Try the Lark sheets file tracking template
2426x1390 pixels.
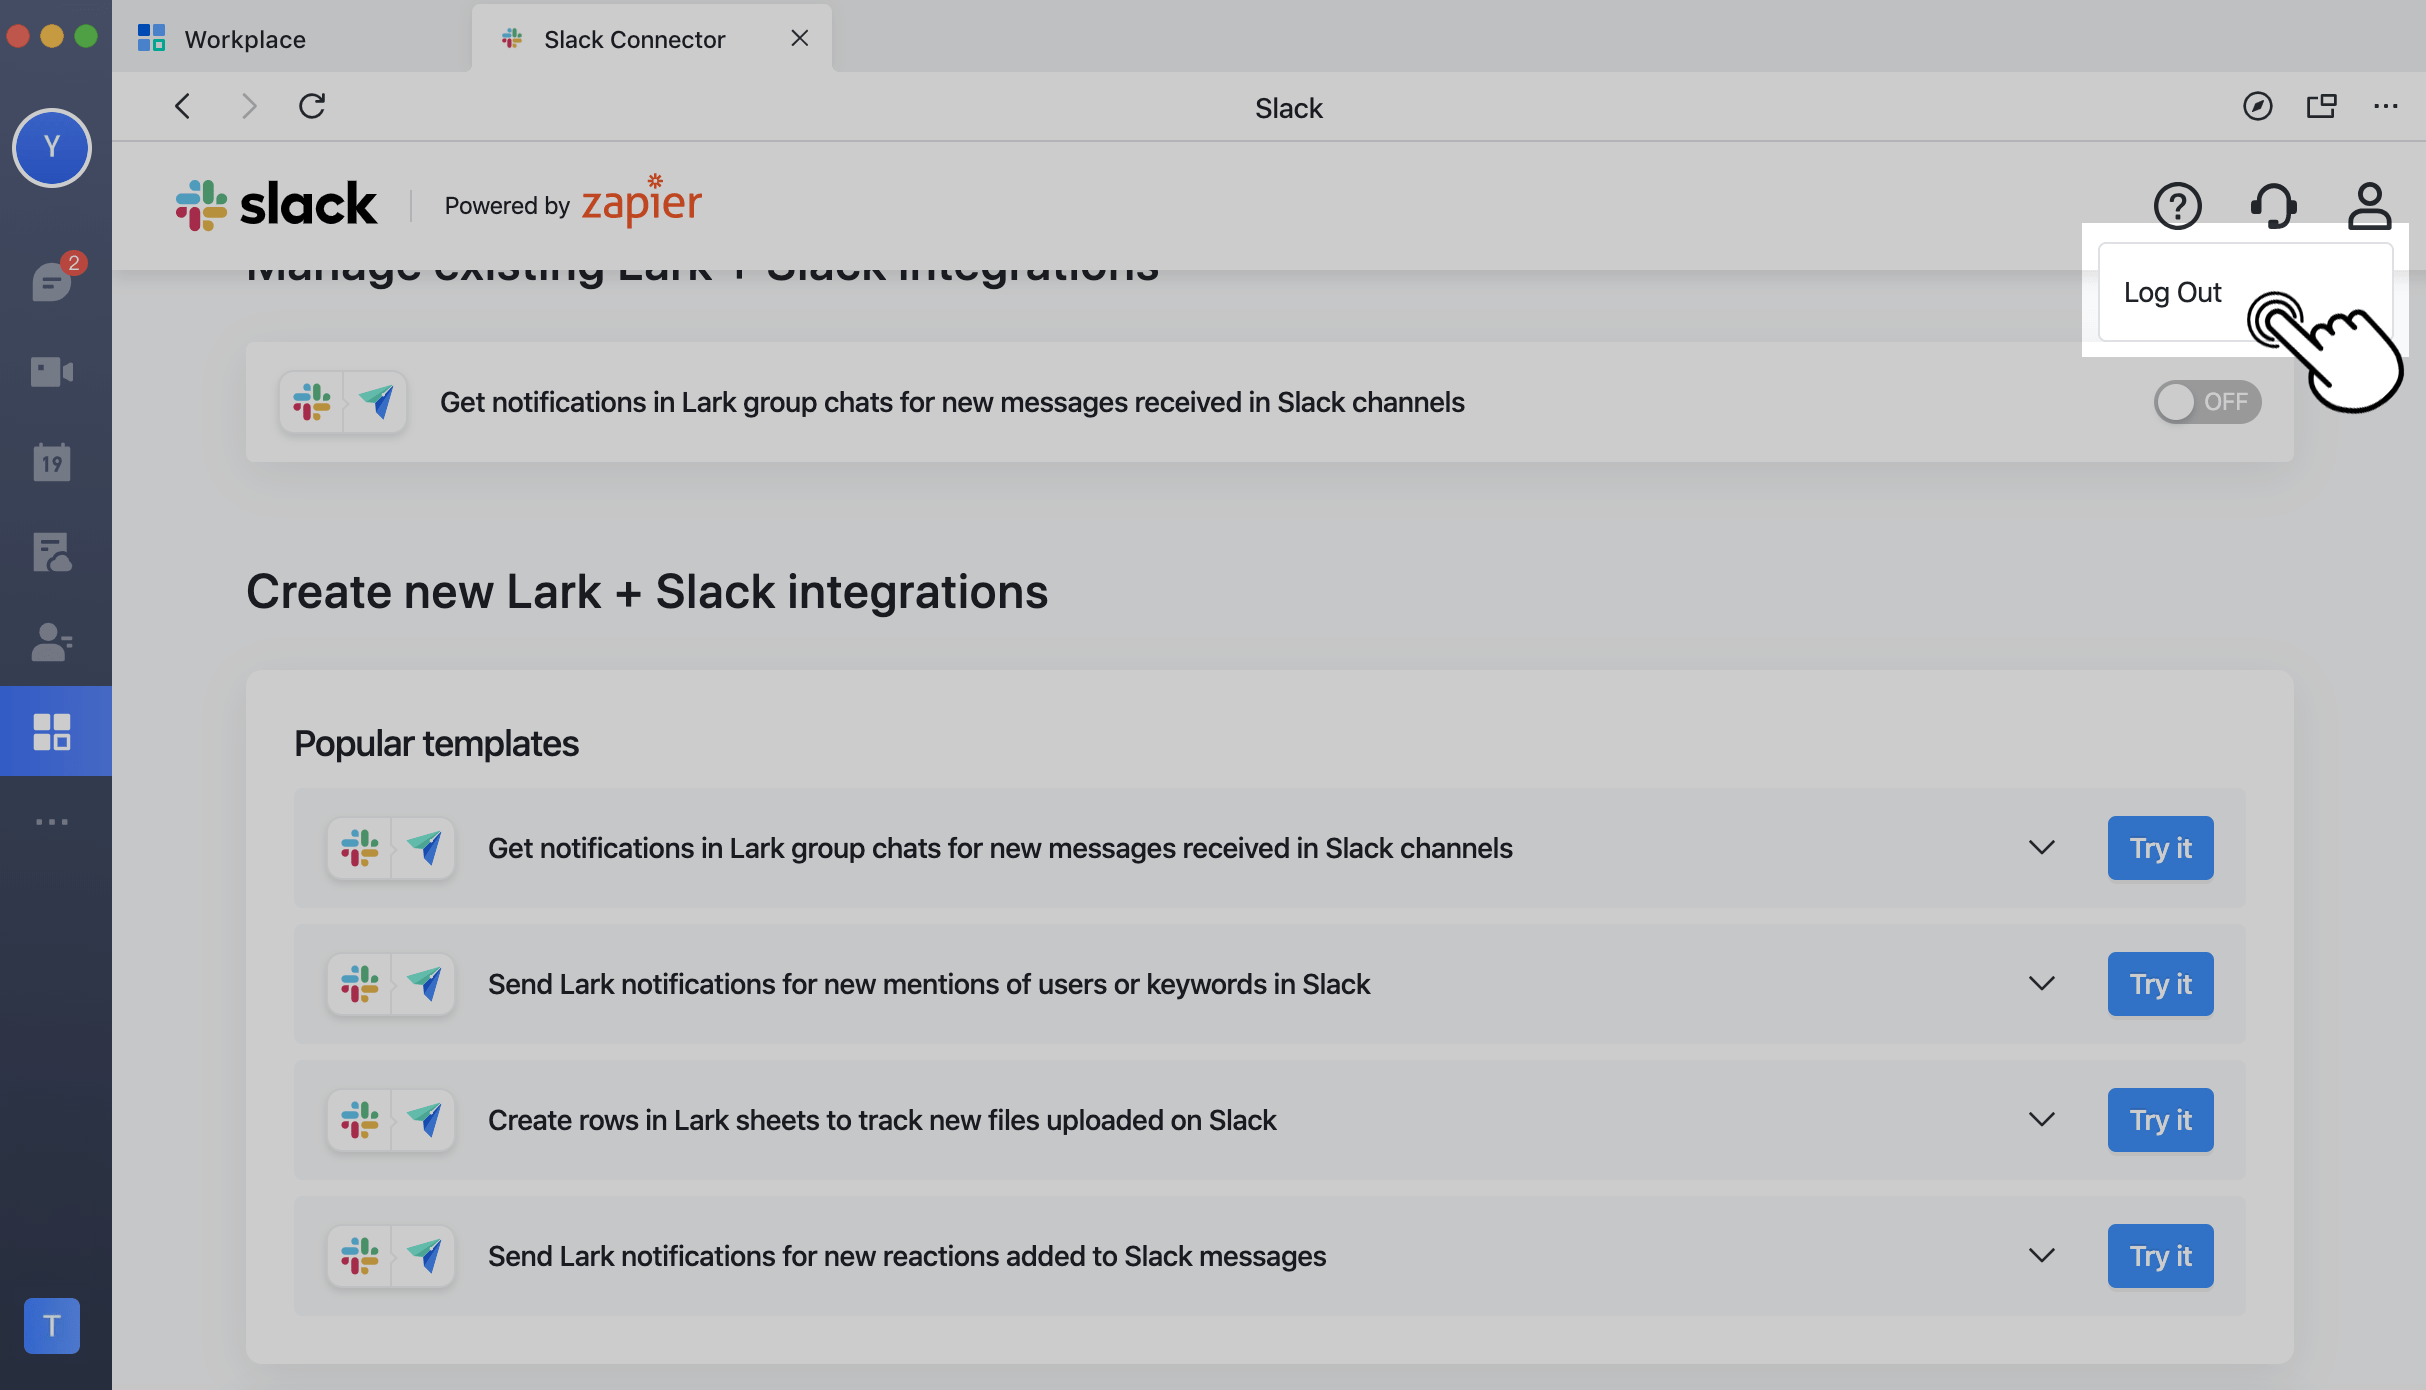pos(2160,1120)
